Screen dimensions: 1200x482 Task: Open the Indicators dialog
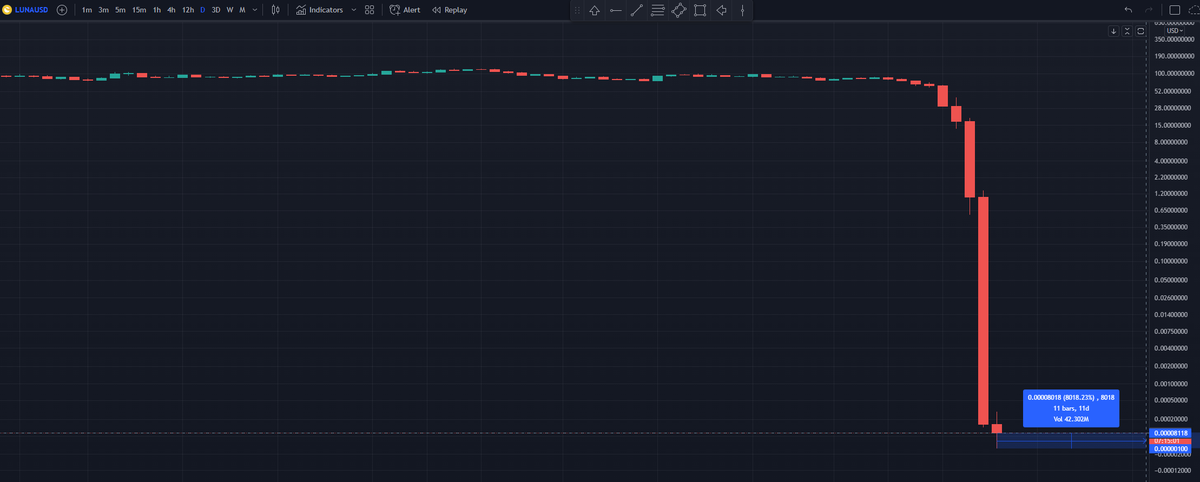319,10
